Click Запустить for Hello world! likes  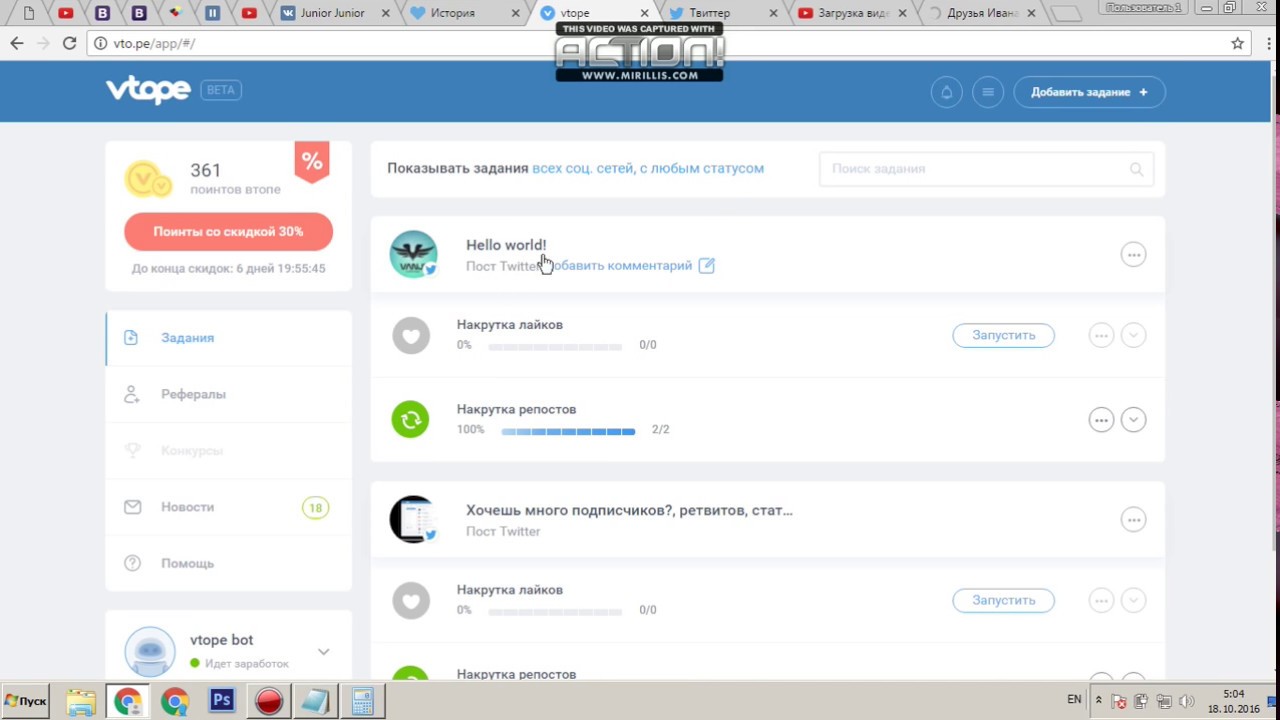click(x=1003, y=335)
